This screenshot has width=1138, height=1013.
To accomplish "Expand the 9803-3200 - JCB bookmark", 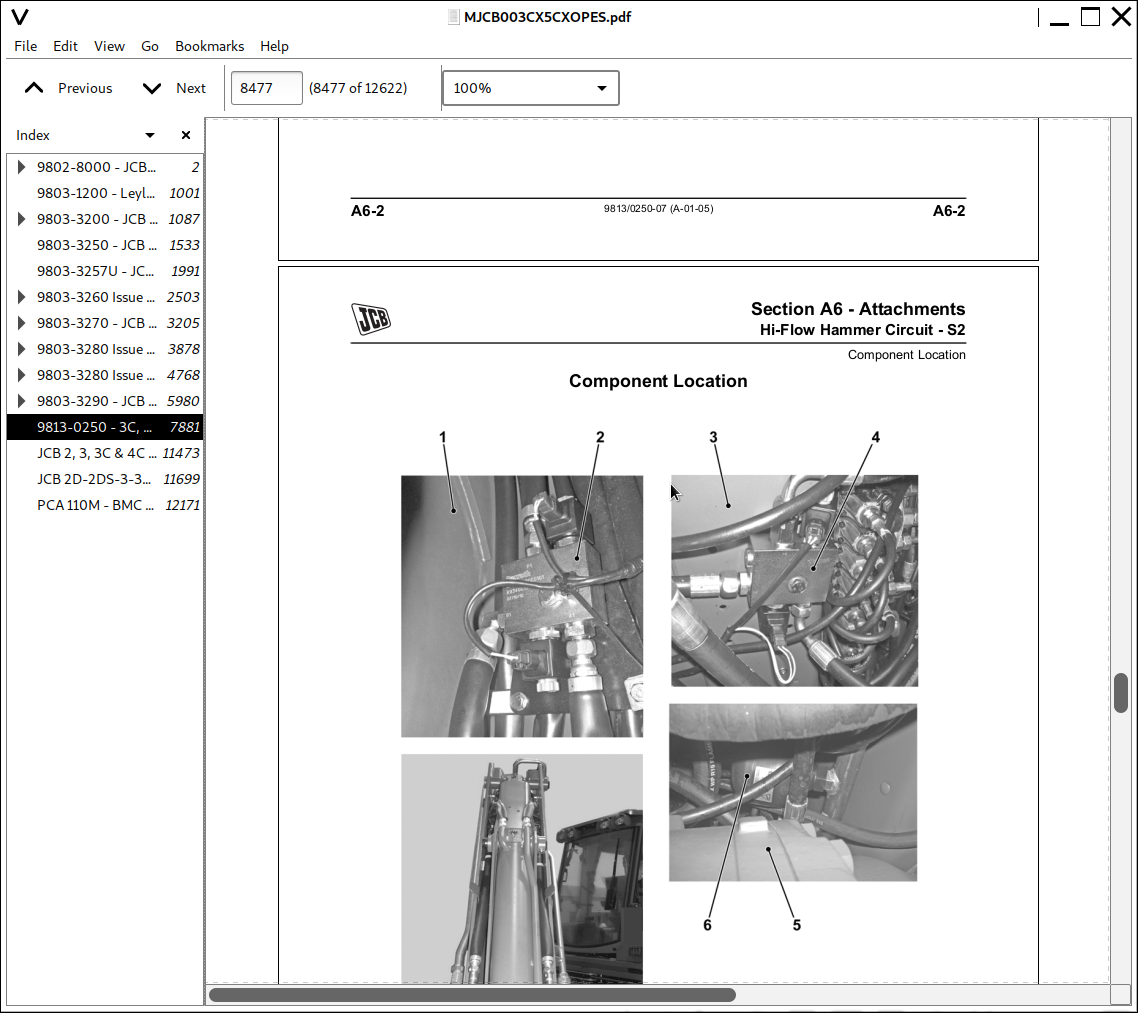I will (x=22, y=219).
